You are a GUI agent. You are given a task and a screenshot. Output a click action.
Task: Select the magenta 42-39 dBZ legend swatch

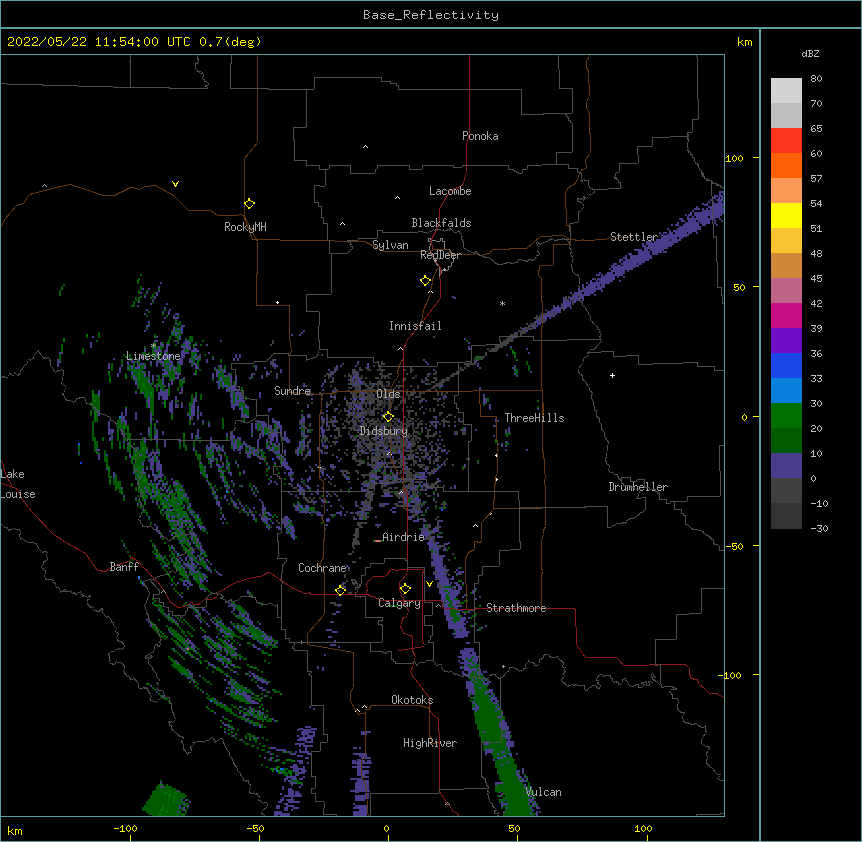pos(786,315)
